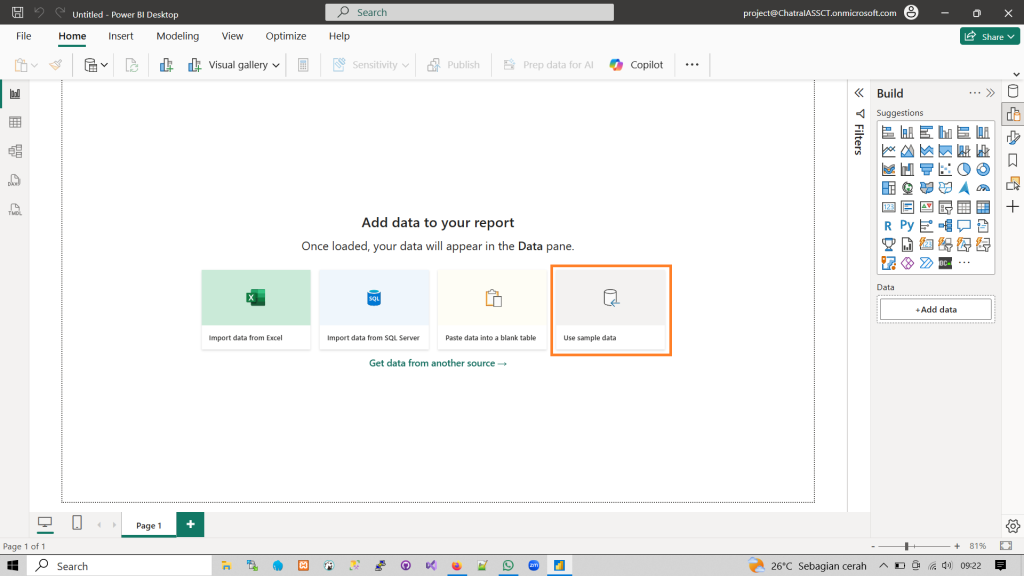Screen dimensions: 1024x576
Task: Switch to Model view icon
Action: point(15,151)
